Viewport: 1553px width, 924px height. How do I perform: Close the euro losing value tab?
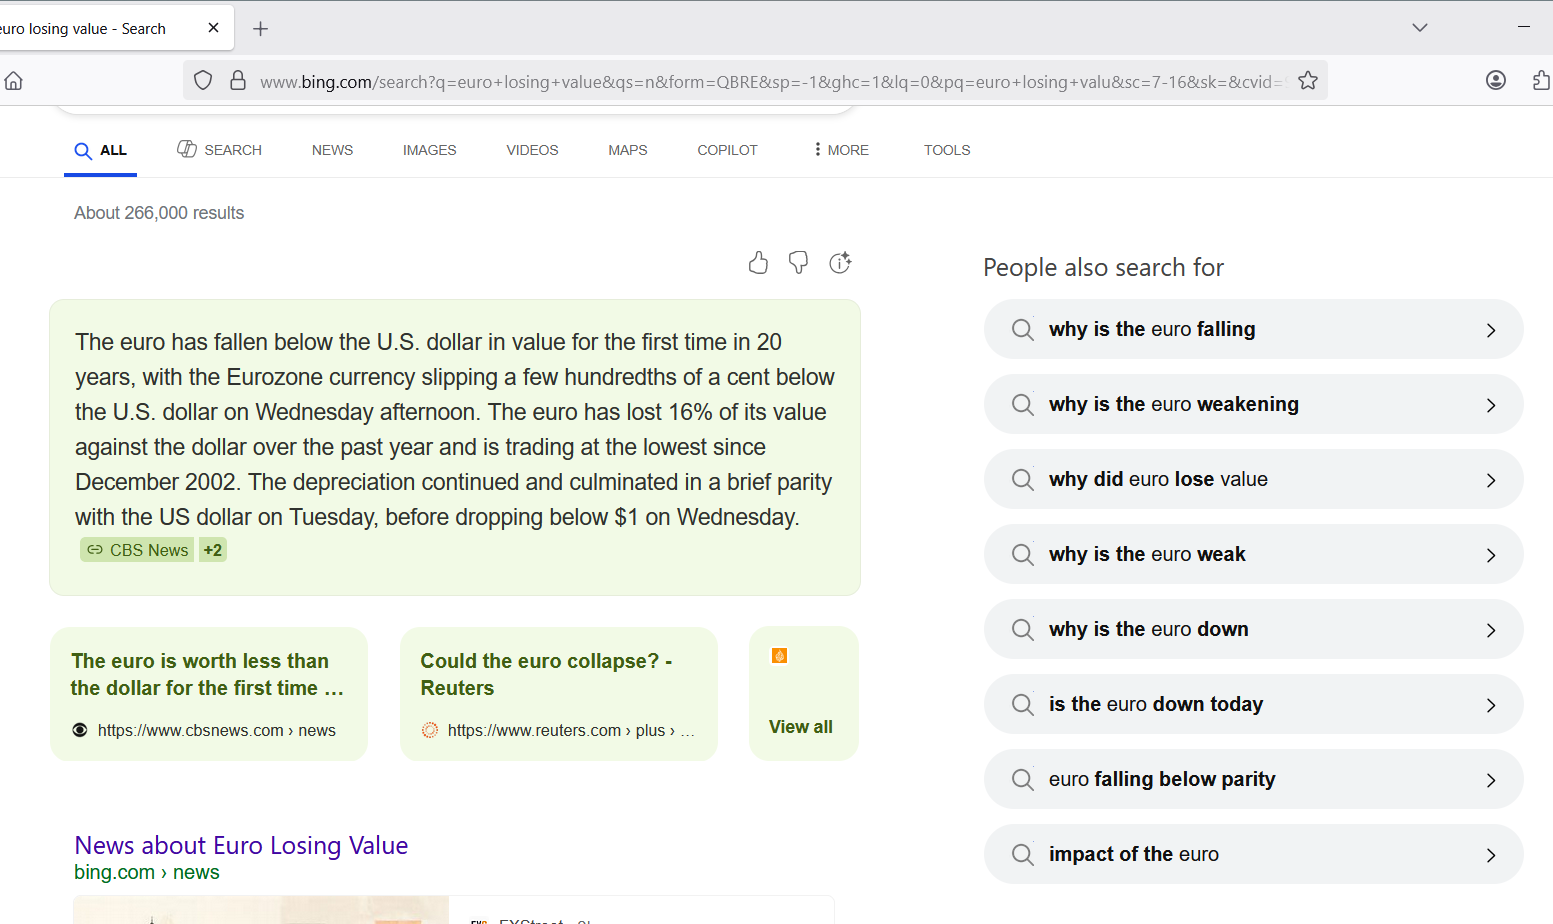pyautogui.click(x=213, y=28)
